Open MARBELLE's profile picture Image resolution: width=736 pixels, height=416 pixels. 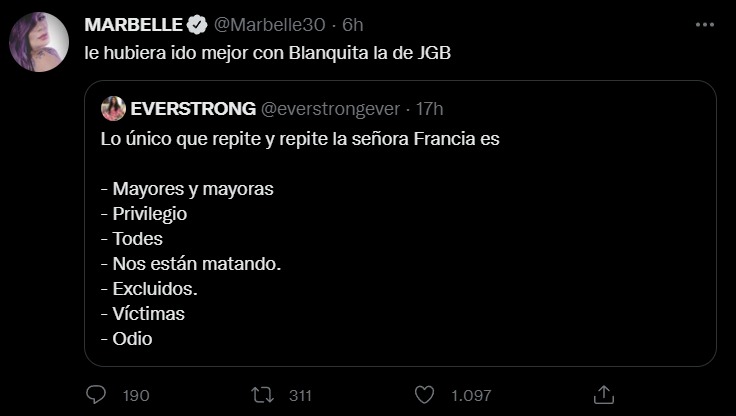(39, 42)
